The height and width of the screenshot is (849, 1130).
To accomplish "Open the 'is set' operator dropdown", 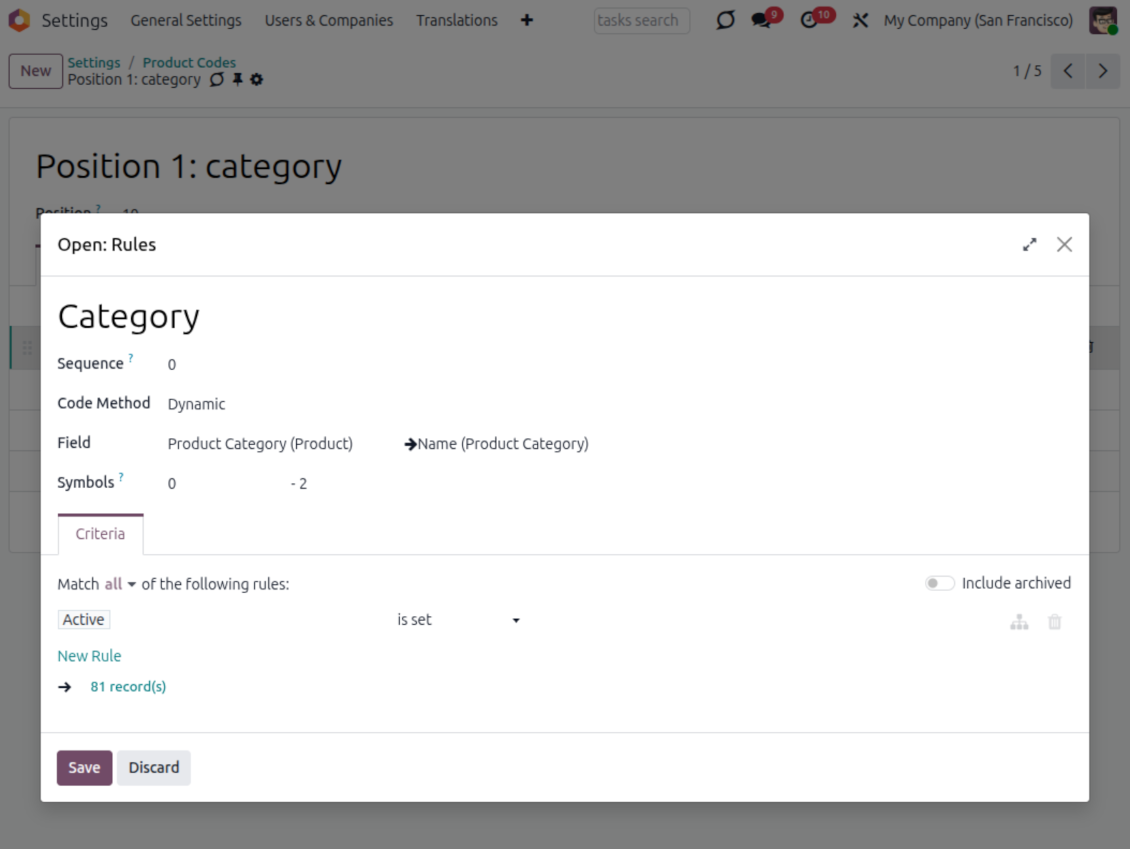I will point(458,620).
